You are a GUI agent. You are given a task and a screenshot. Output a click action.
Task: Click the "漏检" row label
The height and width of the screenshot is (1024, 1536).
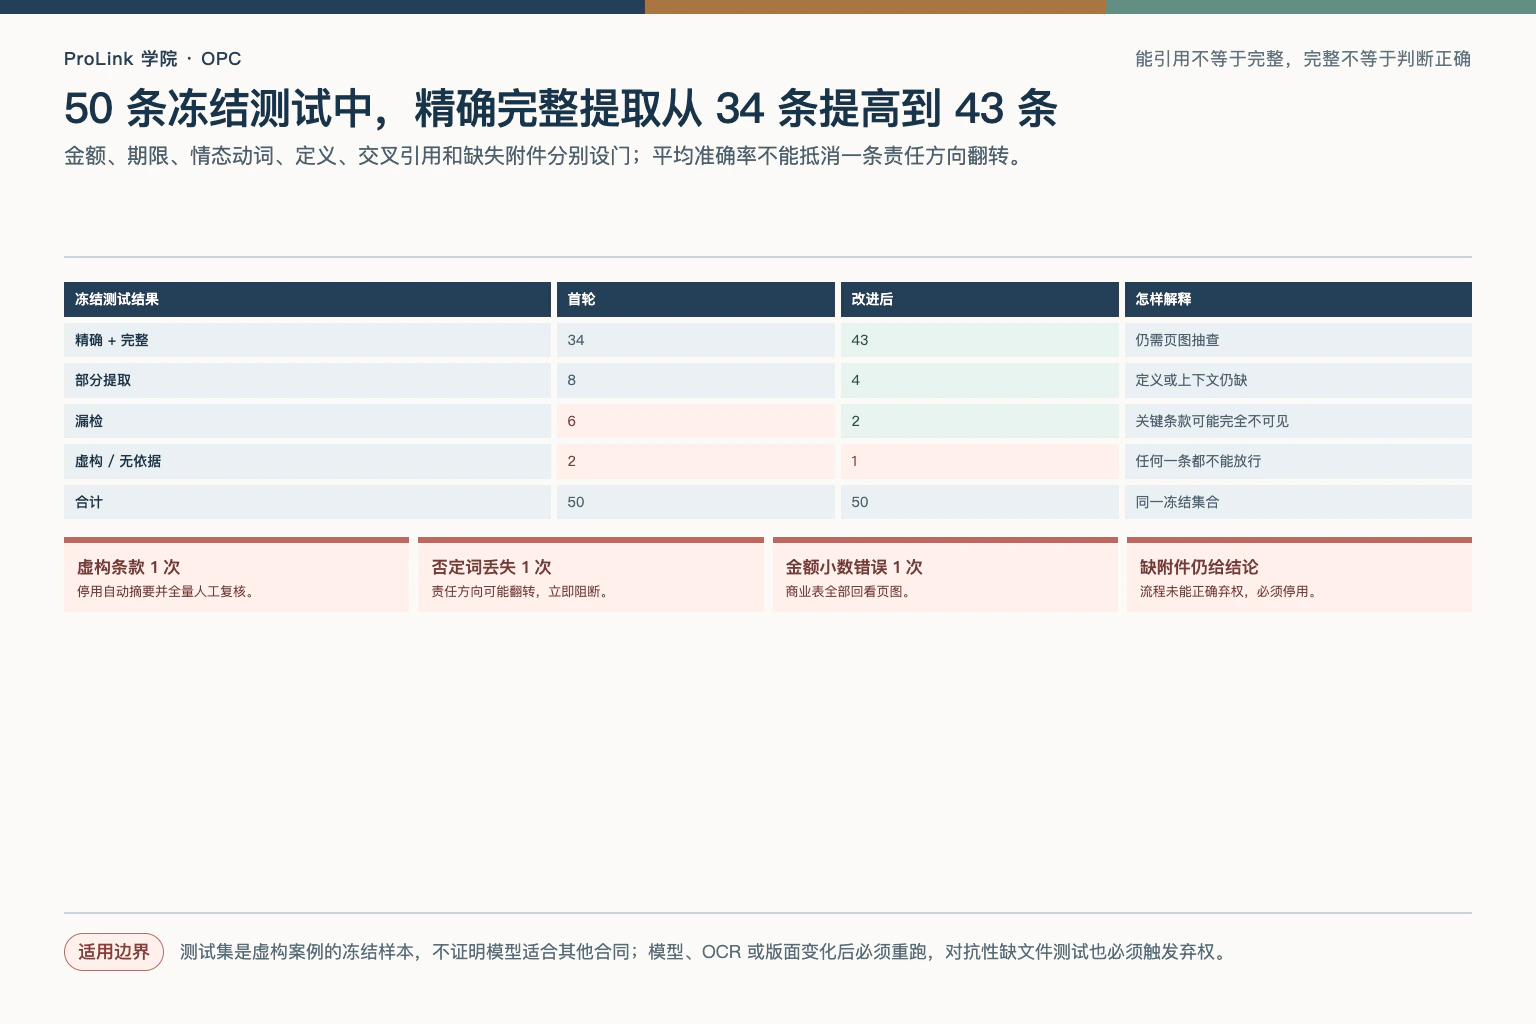[x=89, y=421]
